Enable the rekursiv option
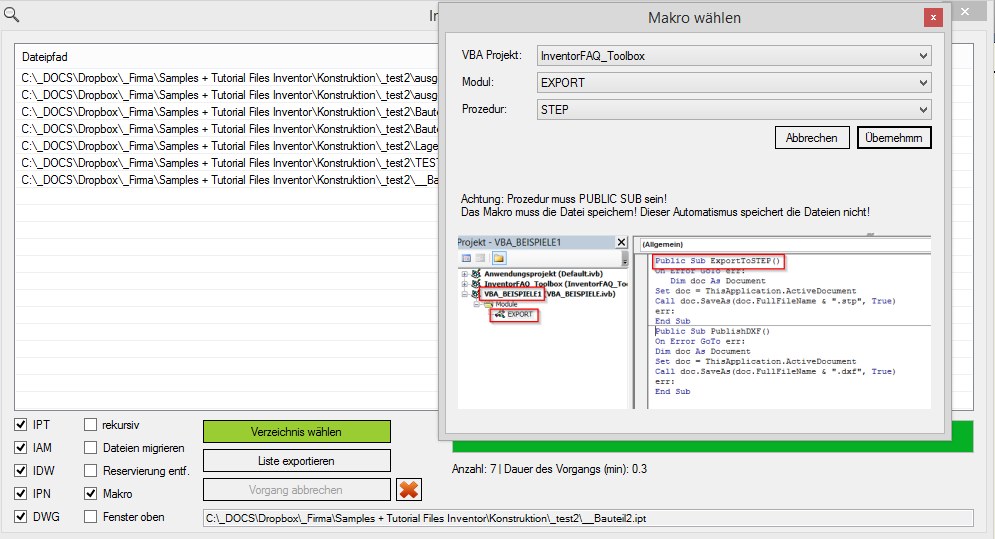Viewport: 995px width, 539px height. (91, 425)
